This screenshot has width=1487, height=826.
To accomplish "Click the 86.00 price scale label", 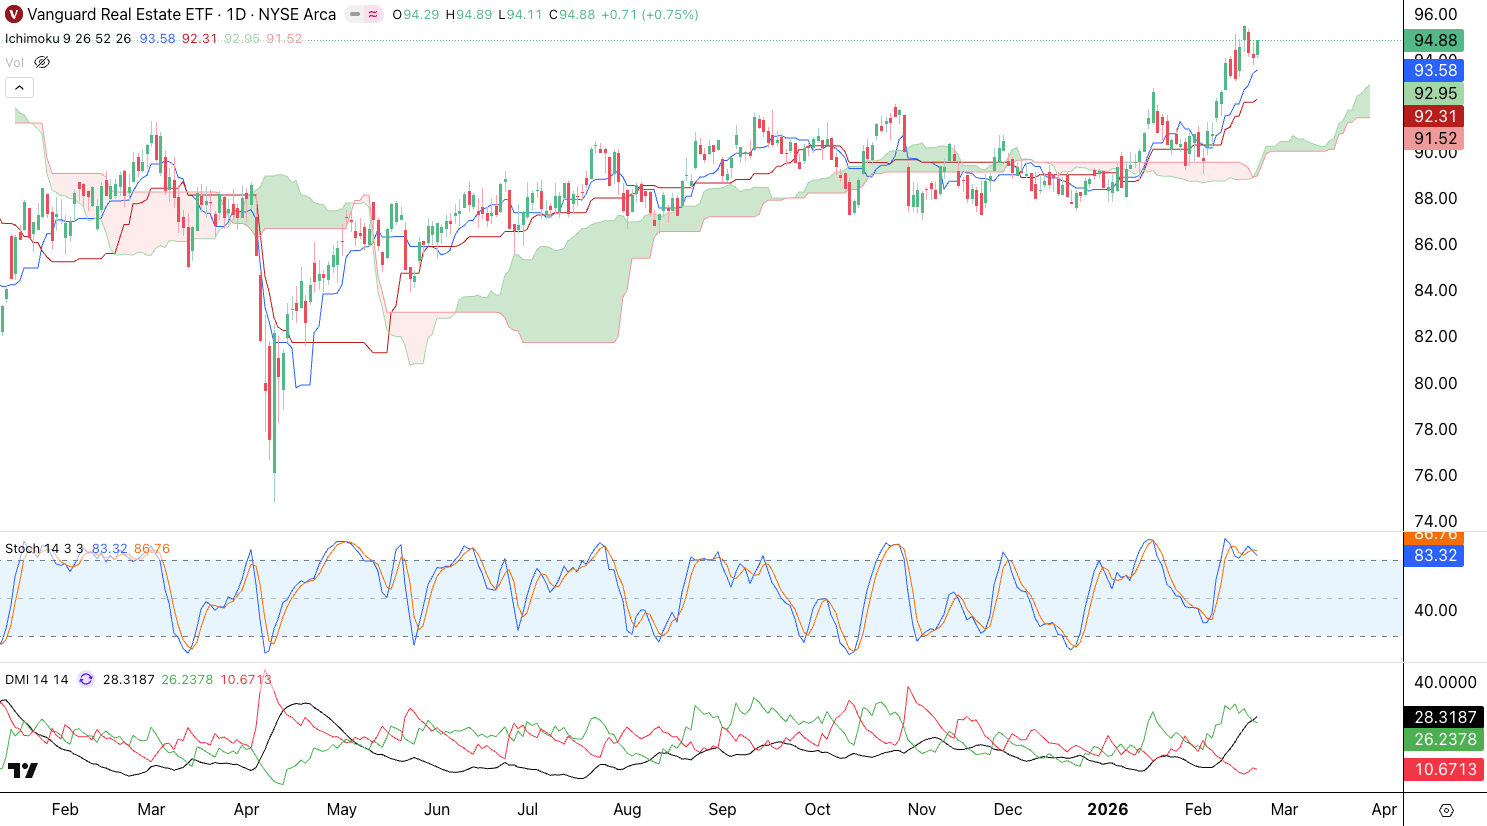I will [x=1435, y=244].
